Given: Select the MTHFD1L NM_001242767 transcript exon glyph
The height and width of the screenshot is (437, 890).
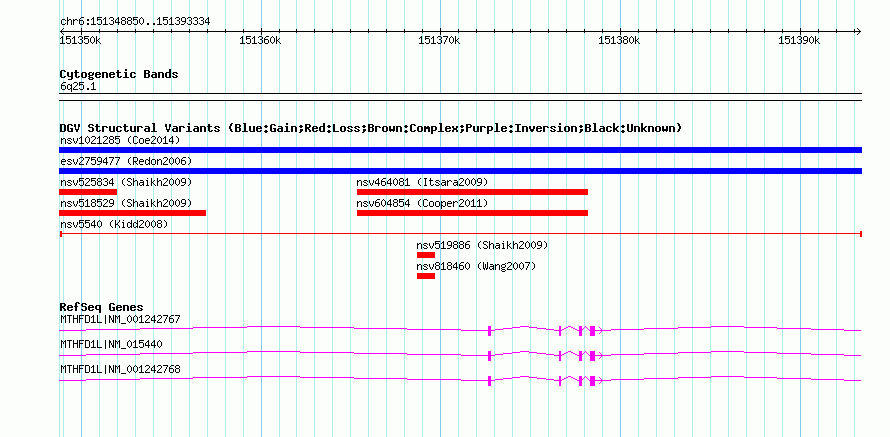Looking at the screenshot, I should (460, 330).
